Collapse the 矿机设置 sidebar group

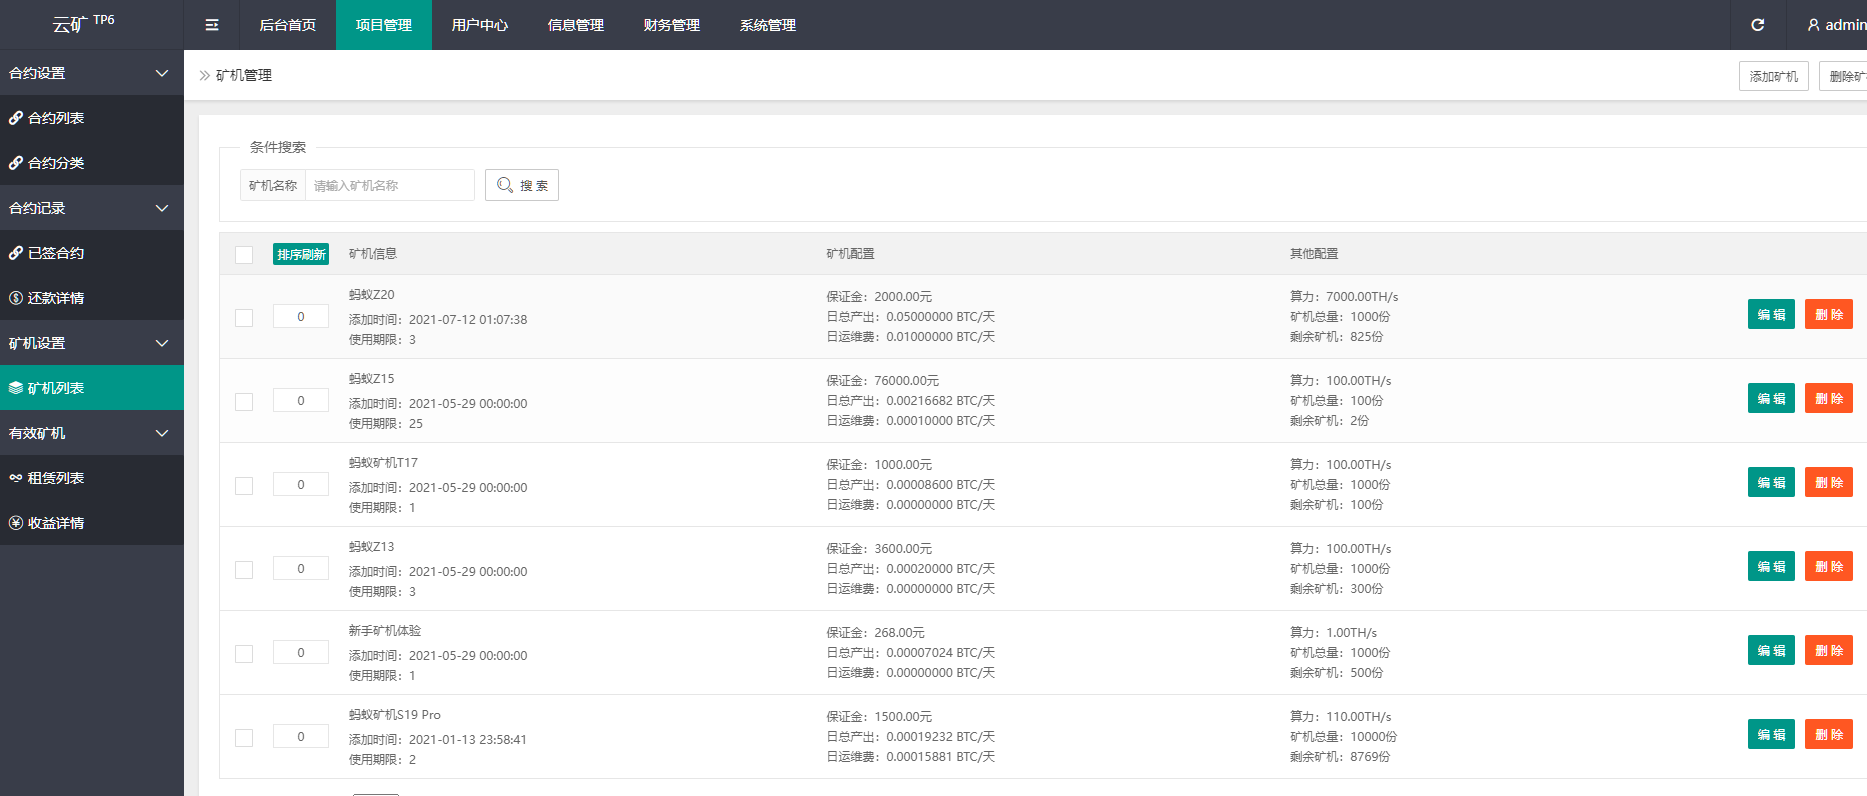tap(161, 343)
